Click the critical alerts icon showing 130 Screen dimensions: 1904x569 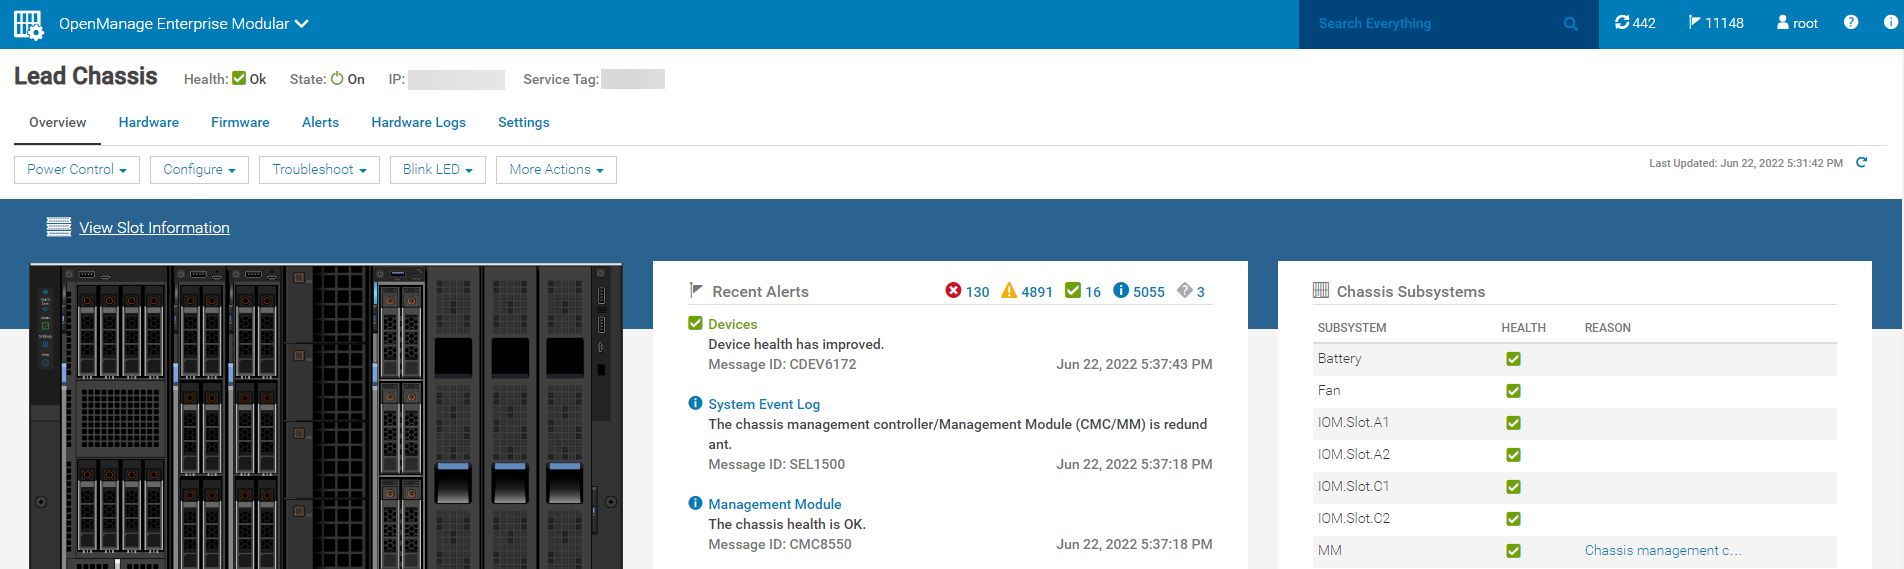click(x=953, y=291)
